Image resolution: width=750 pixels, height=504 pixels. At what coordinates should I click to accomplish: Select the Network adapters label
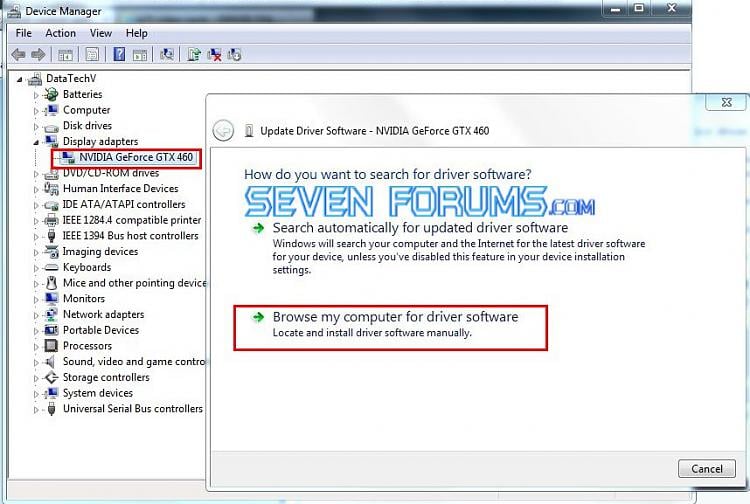pos(103,314)
